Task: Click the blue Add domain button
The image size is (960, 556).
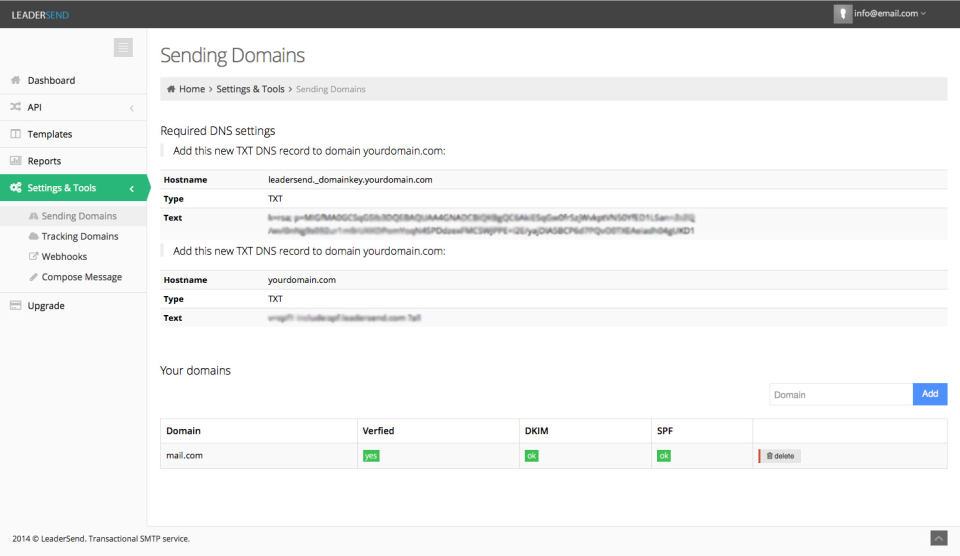Action: pos(930,394)
